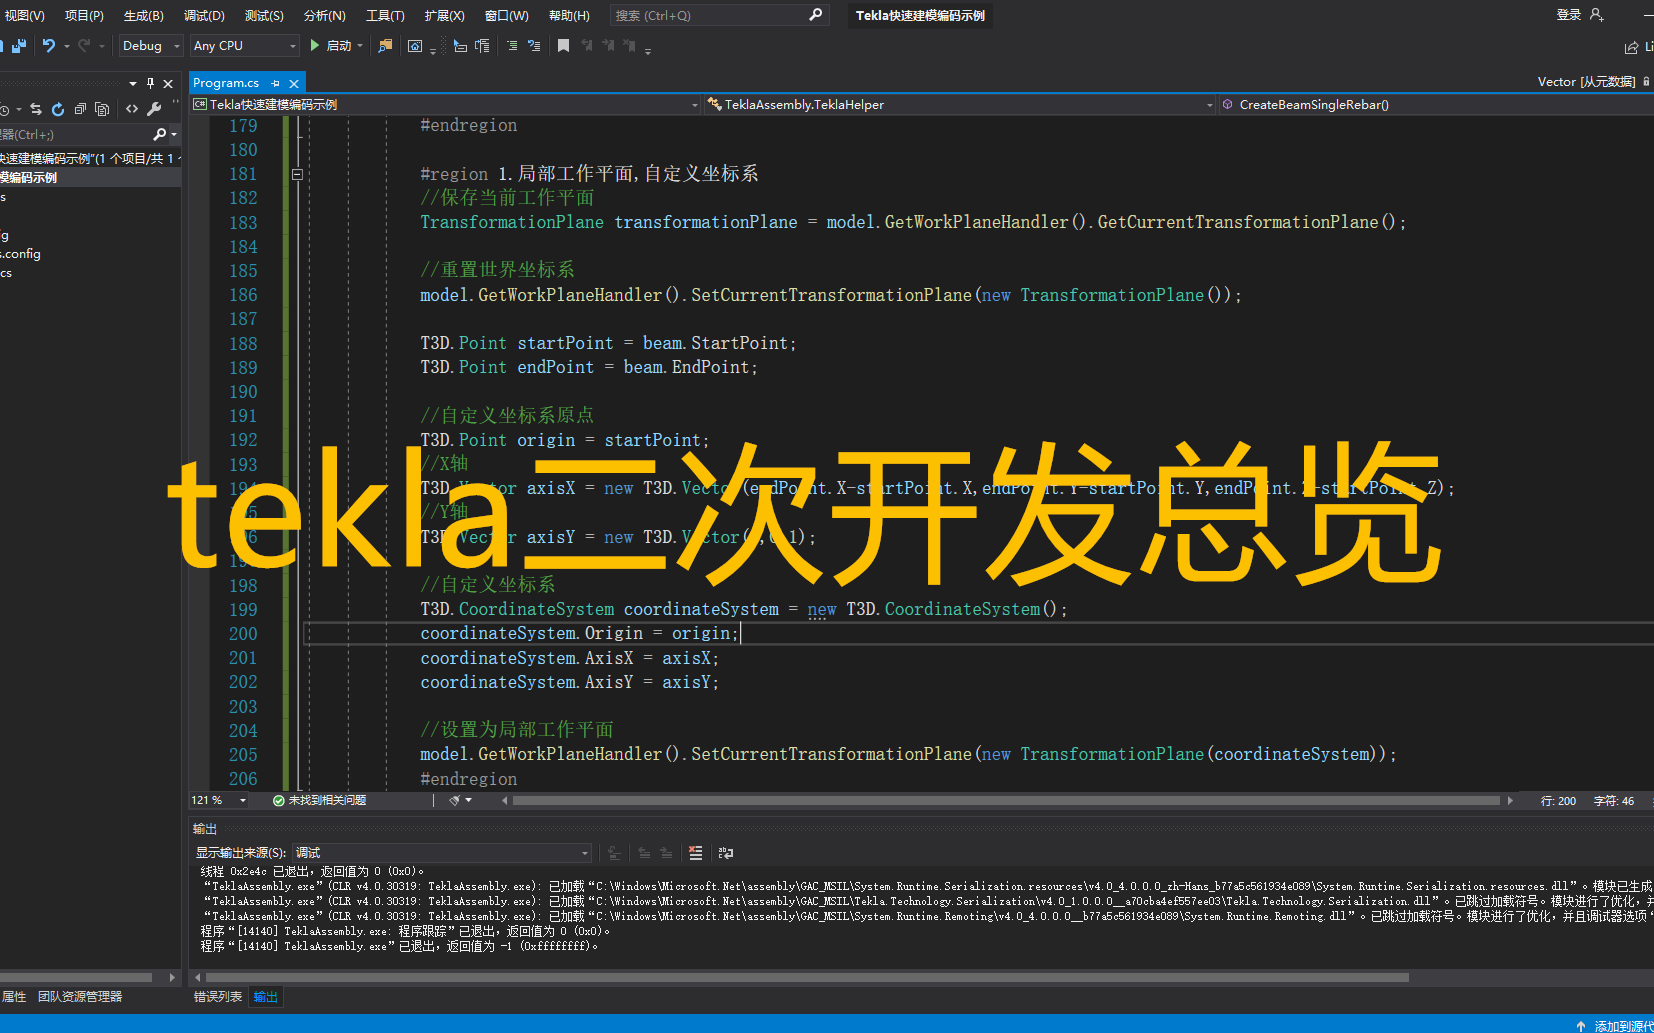This screenshot has height=1033, width=1654.
Task: Click the Save All toolbar icon
Action: (x=19, y=46)
